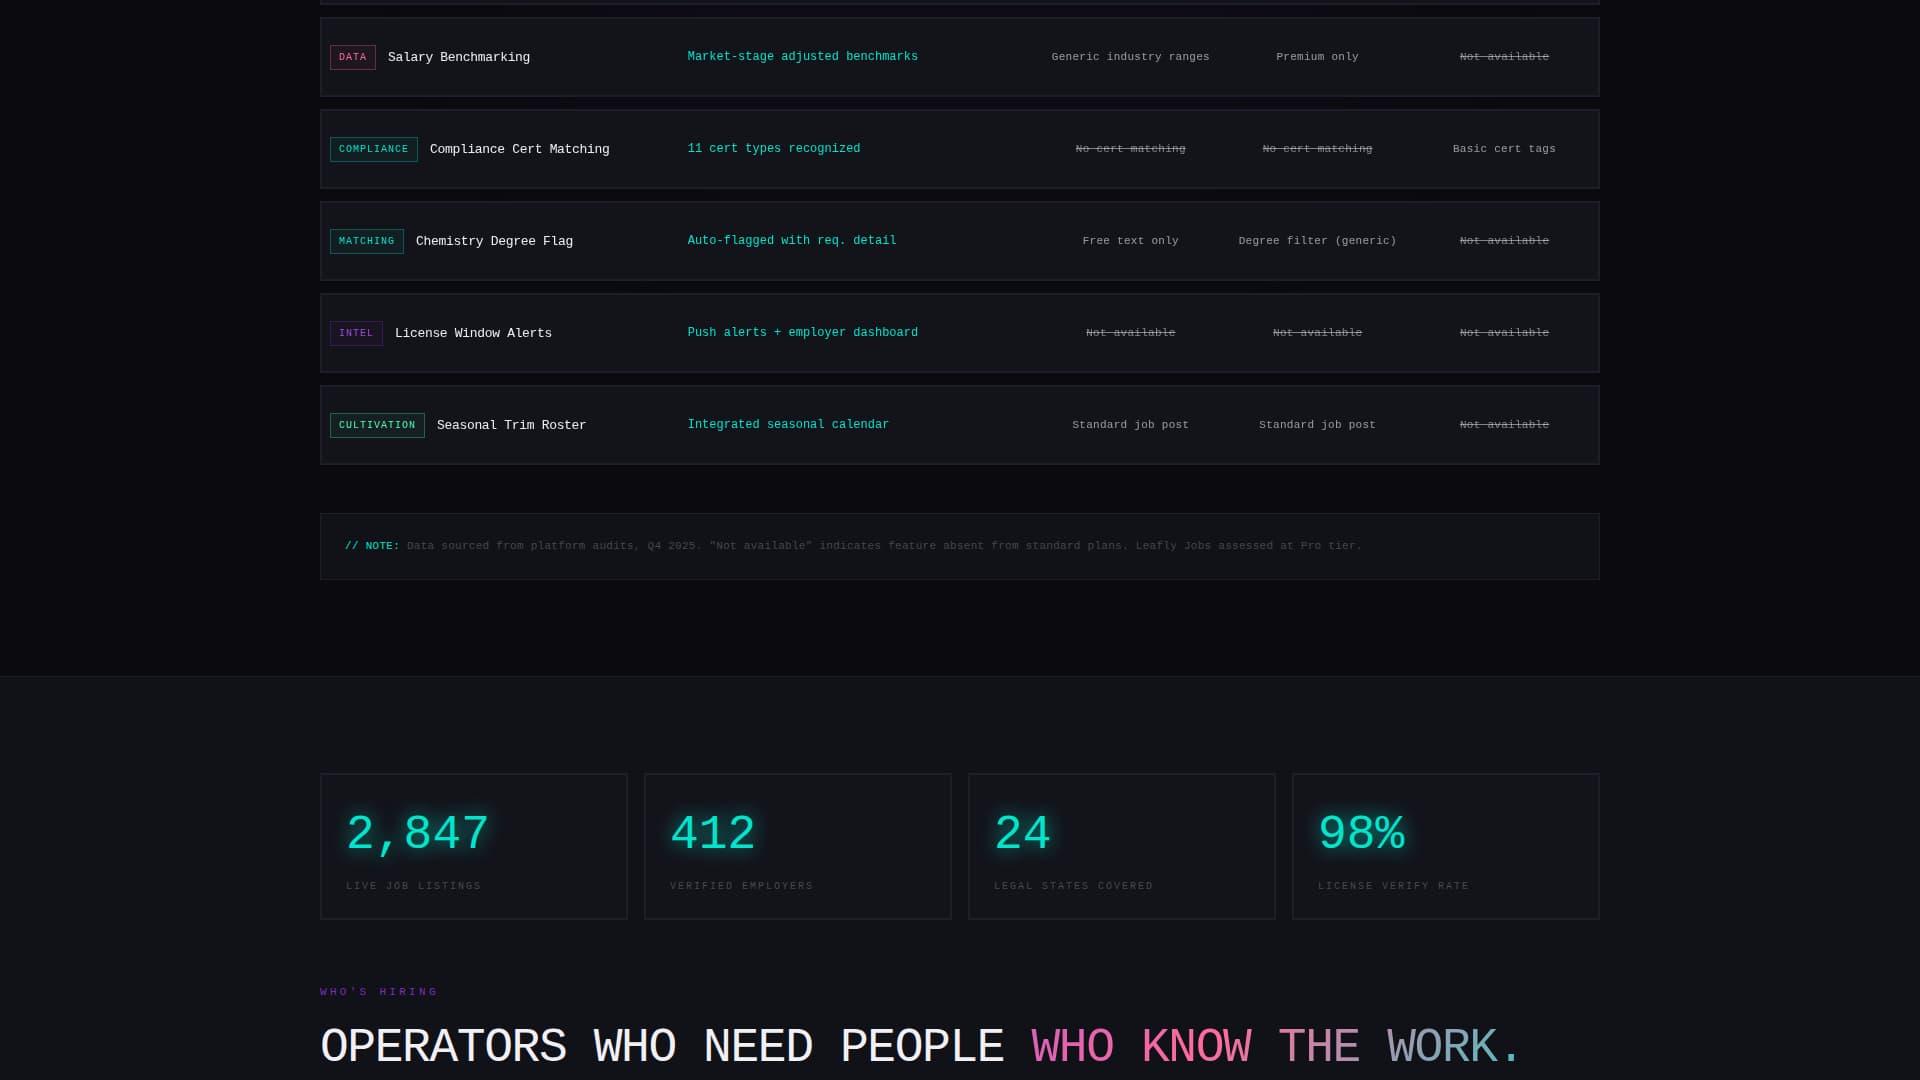Click the DATA category tag

[353, 57]
